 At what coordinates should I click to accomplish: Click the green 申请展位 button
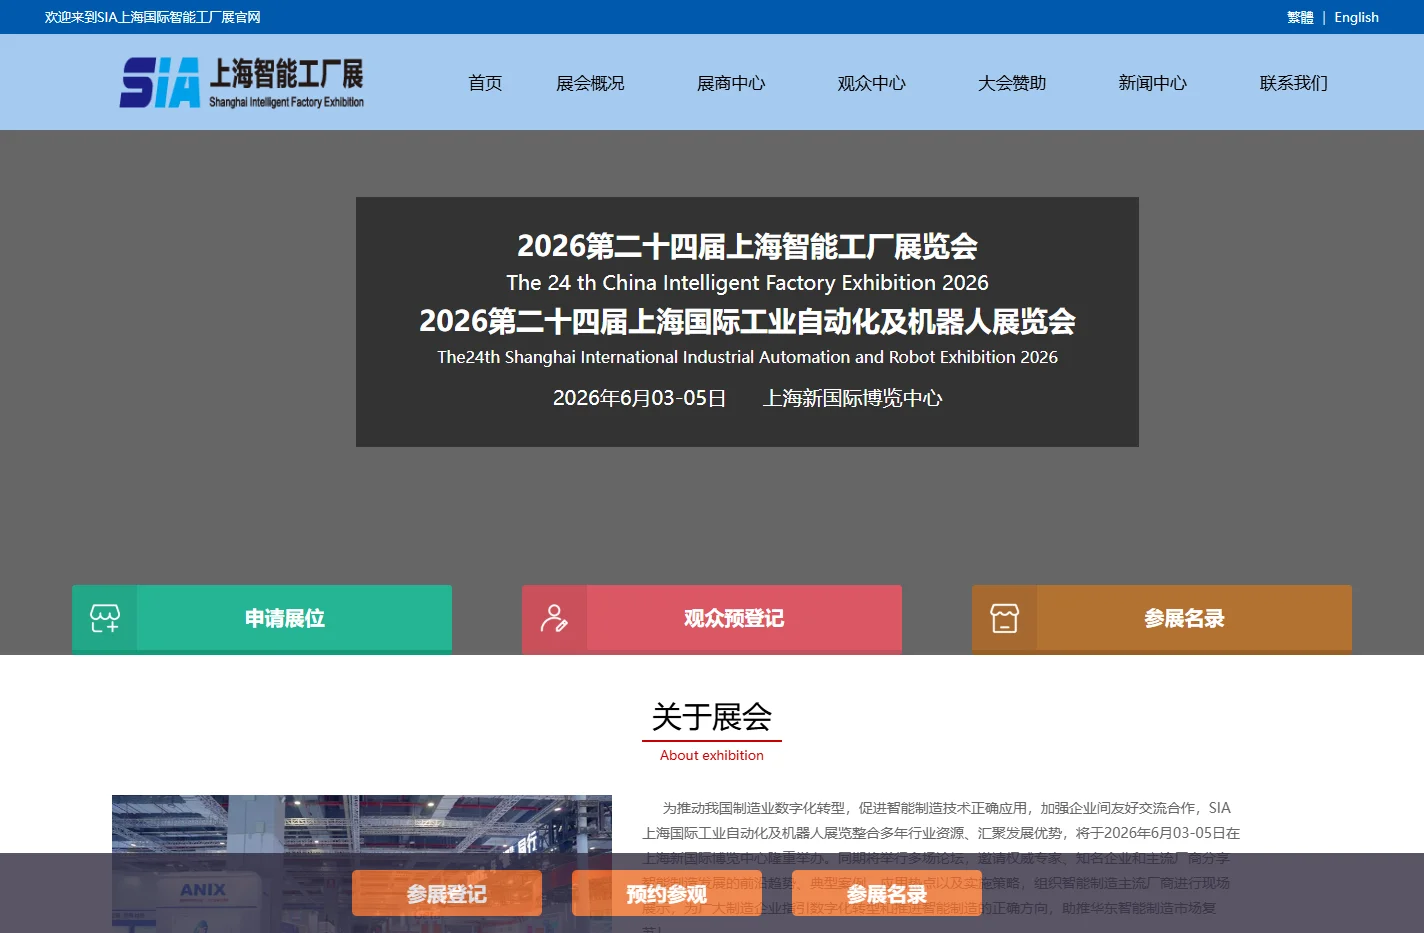262,619
